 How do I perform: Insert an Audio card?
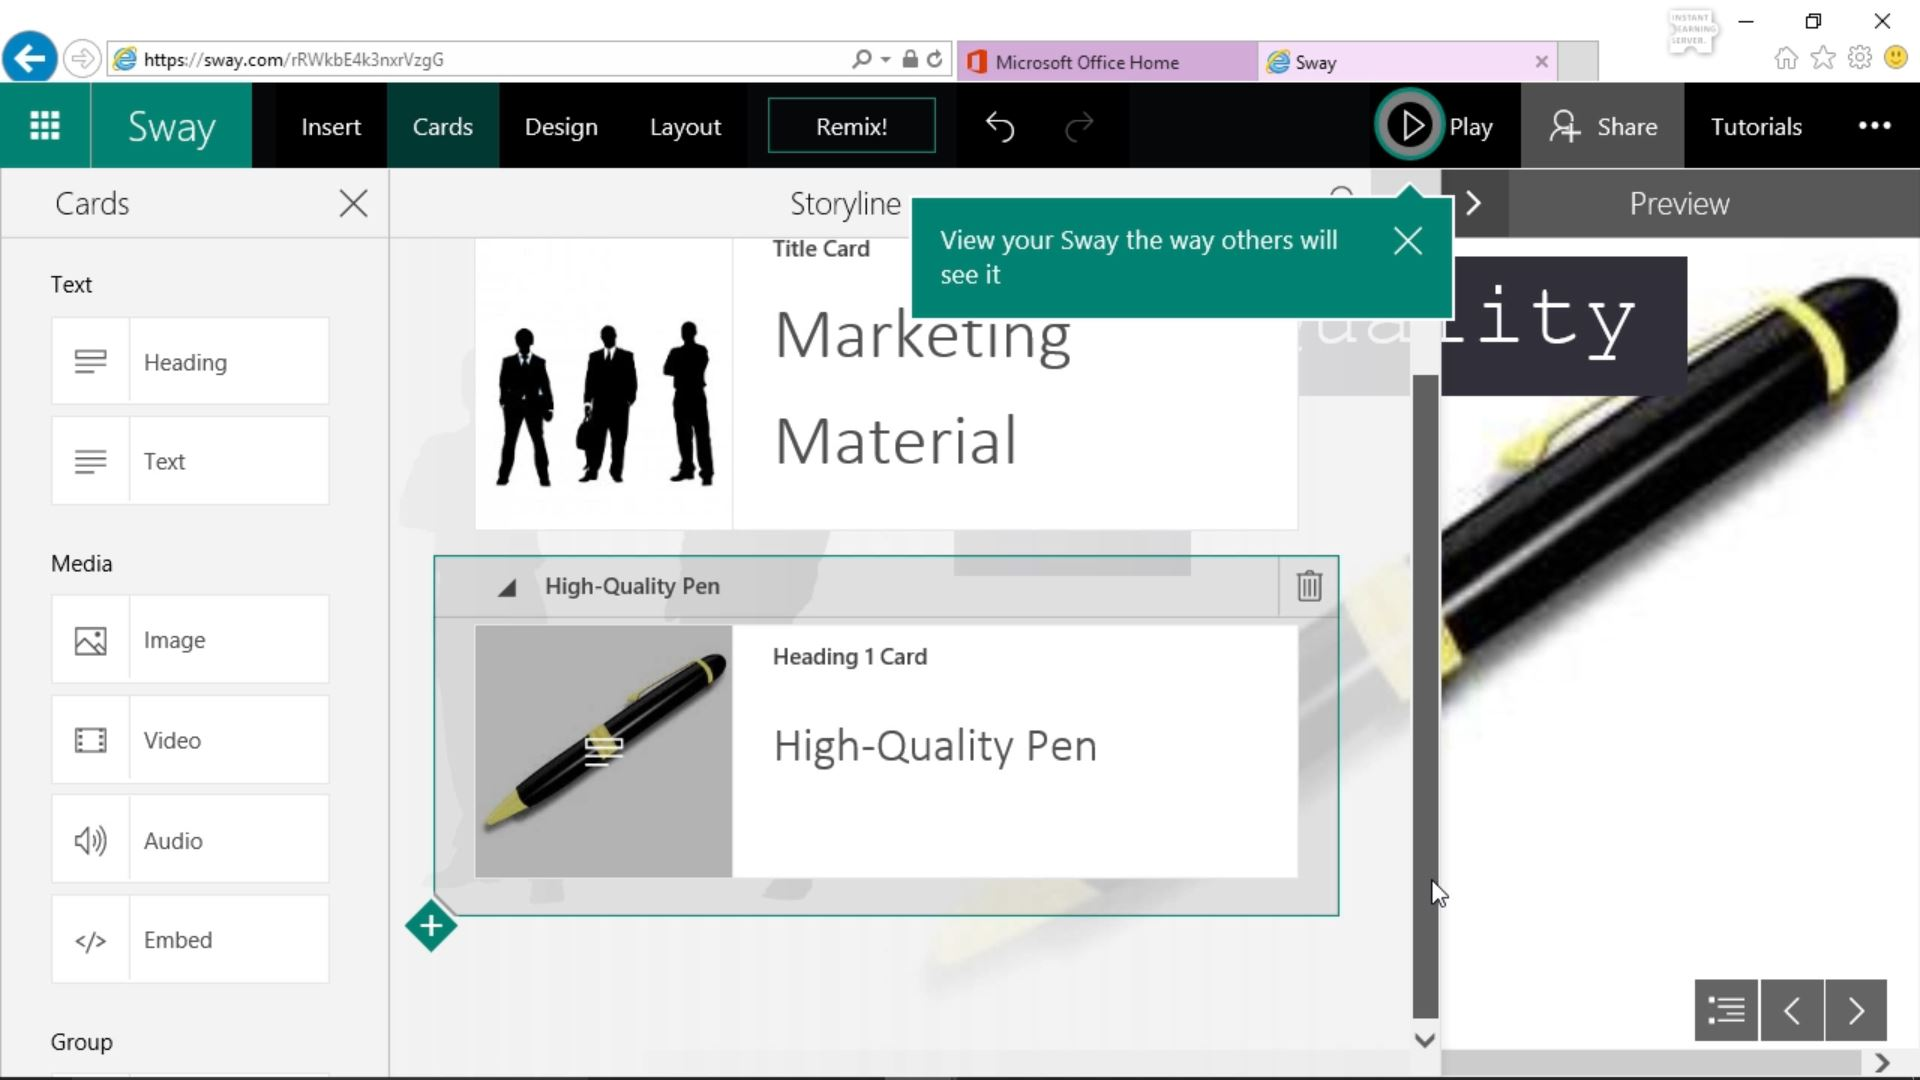189,839
